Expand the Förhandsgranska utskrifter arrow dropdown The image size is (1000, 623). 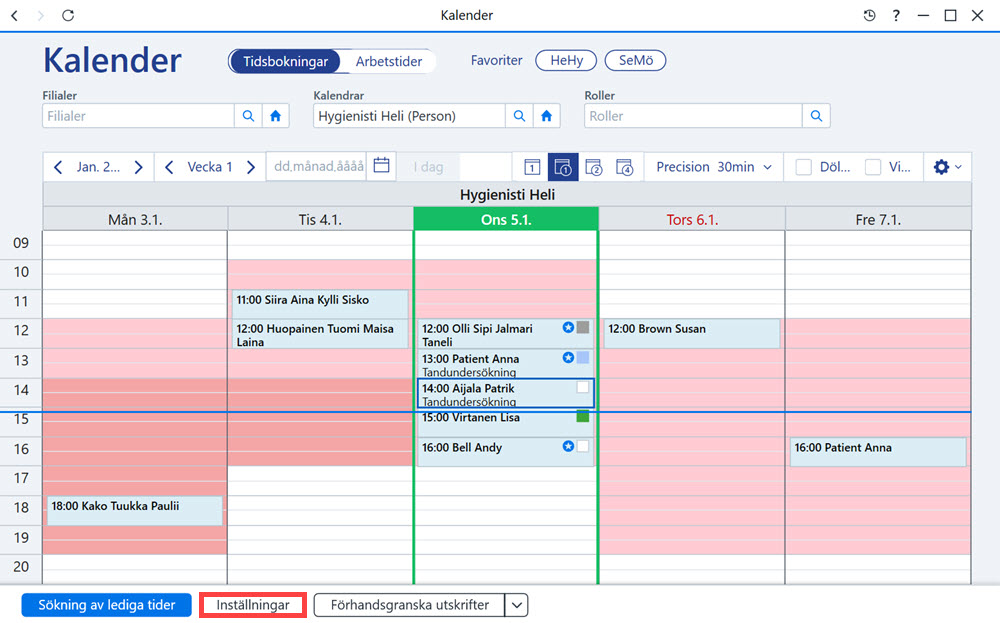coord(517,605)
